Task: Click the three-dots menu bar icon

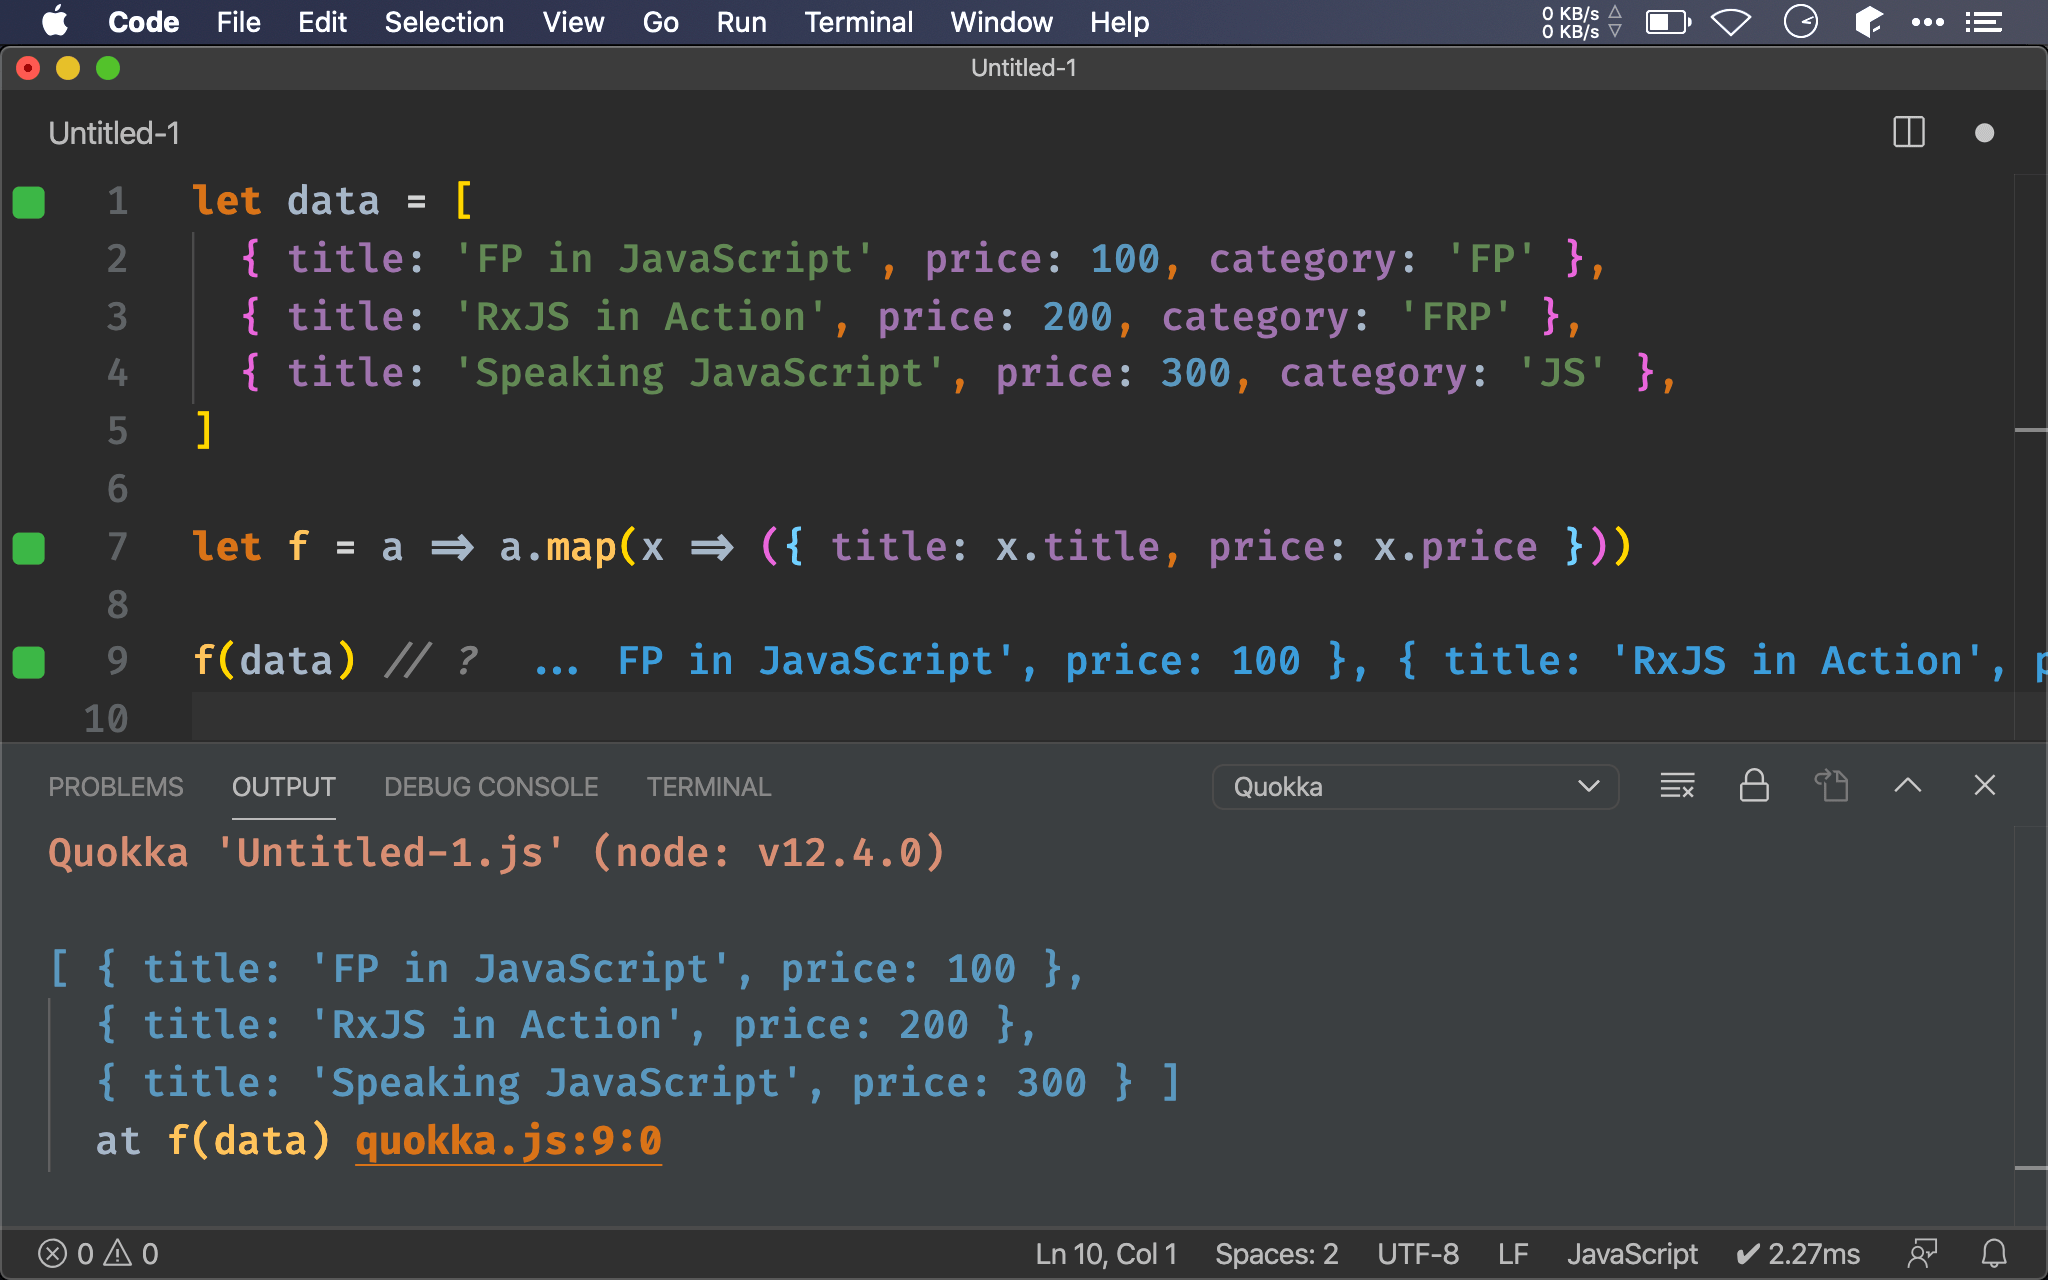Action: pyautogui.click(x=1927, y=22)
